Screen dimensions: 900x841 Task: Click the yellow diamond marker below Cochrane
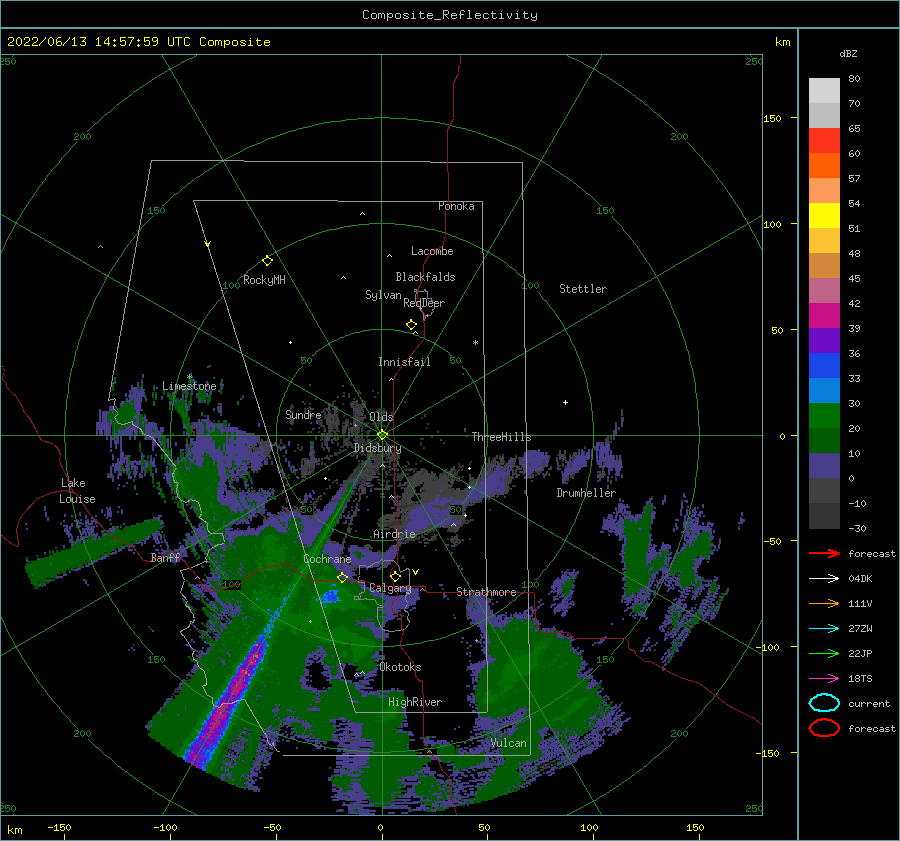342,577
